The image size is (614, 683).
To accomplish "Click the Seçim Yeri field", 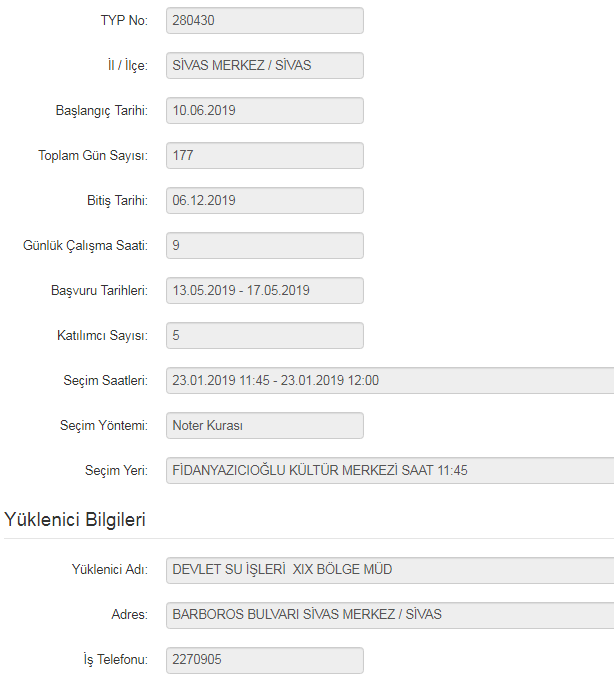I will [x=389, y=470].
